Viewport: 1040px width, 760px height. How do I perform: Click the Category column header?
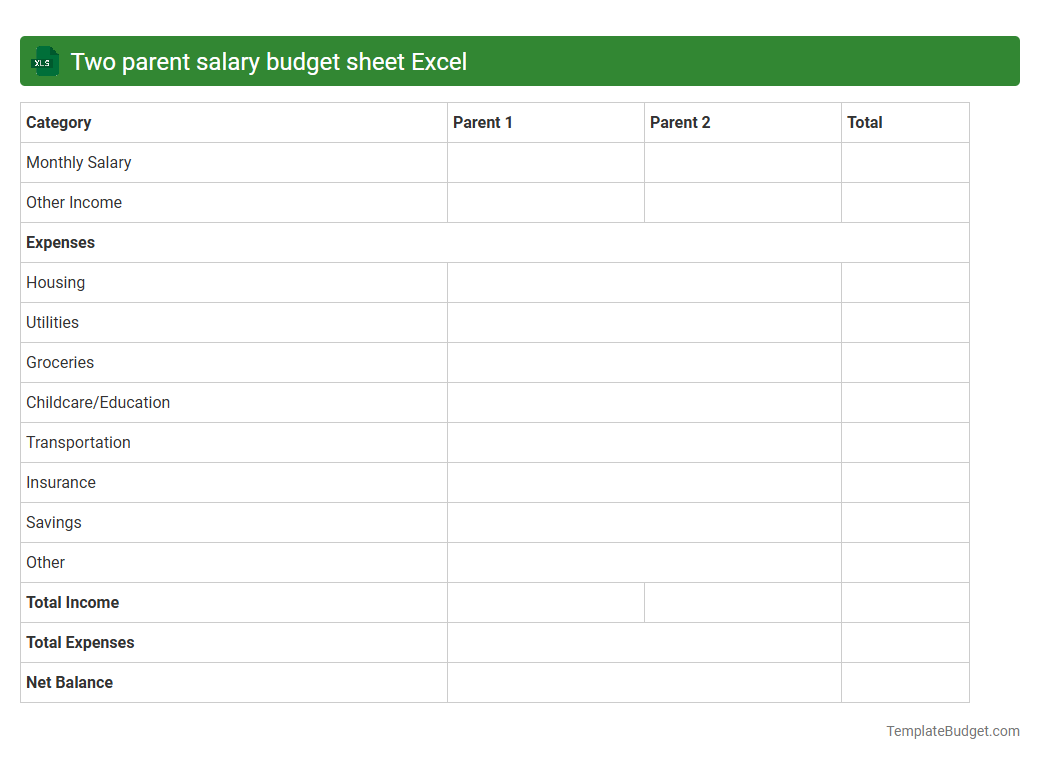click(58, 122)
